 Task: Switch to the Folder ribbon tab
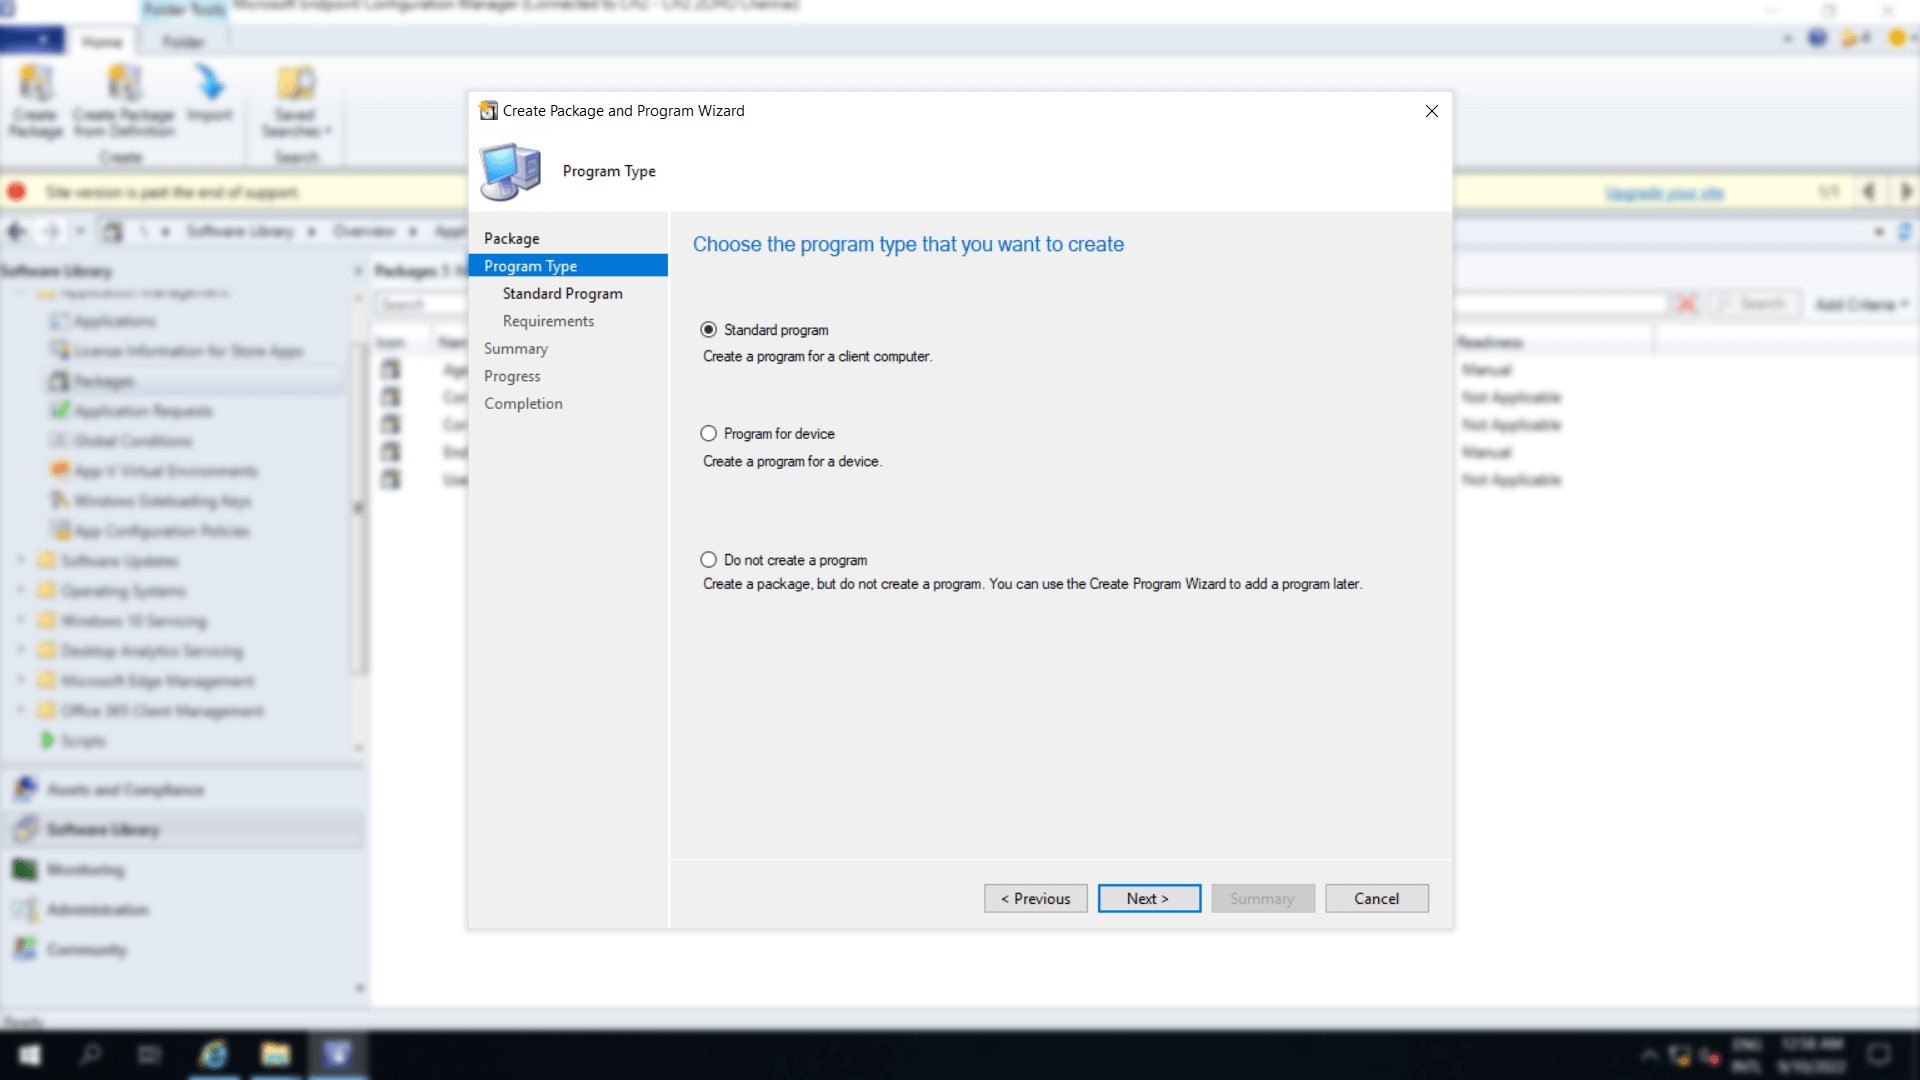(182, 41)
